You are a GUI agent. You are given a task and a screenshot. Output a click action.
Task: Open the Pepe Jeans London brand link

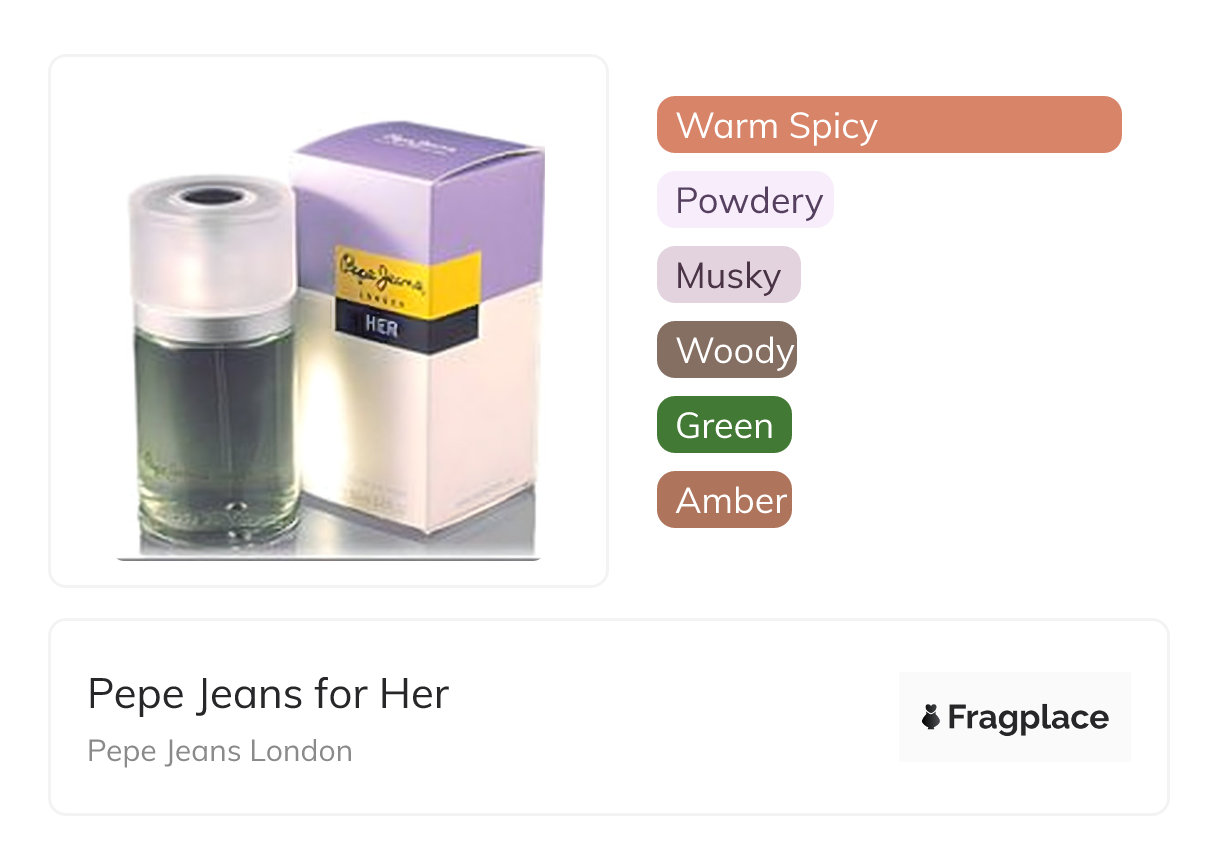point(220,751)
